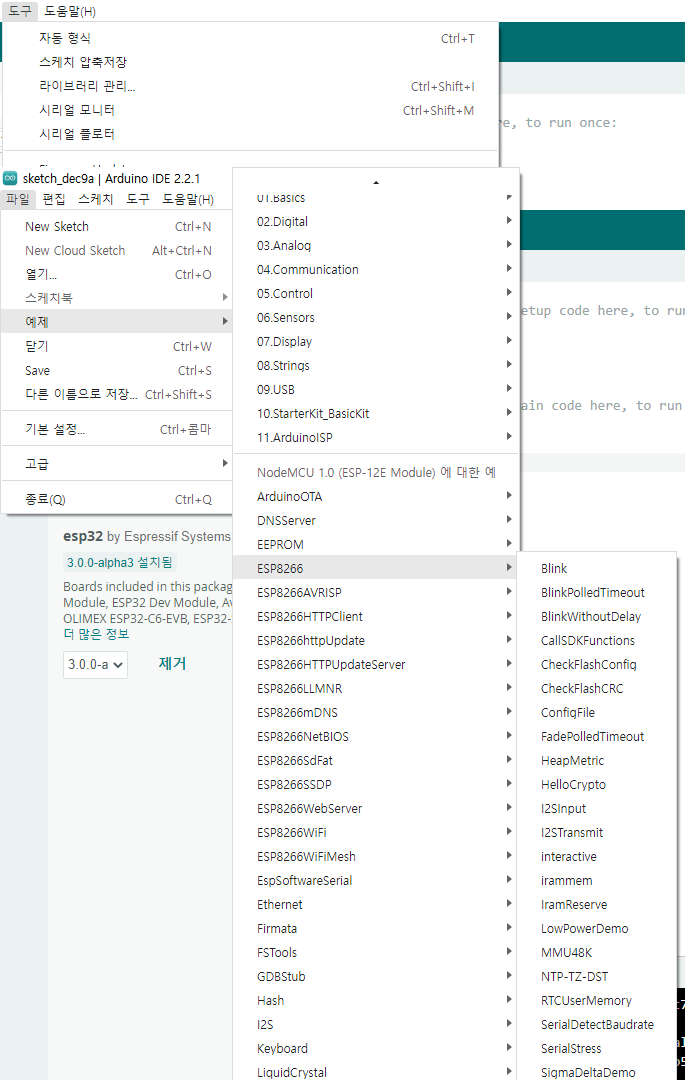This screenshot has width=685, height=1080.
Task: Expand ESP8266WiFi examples
Action: (376, 833)
